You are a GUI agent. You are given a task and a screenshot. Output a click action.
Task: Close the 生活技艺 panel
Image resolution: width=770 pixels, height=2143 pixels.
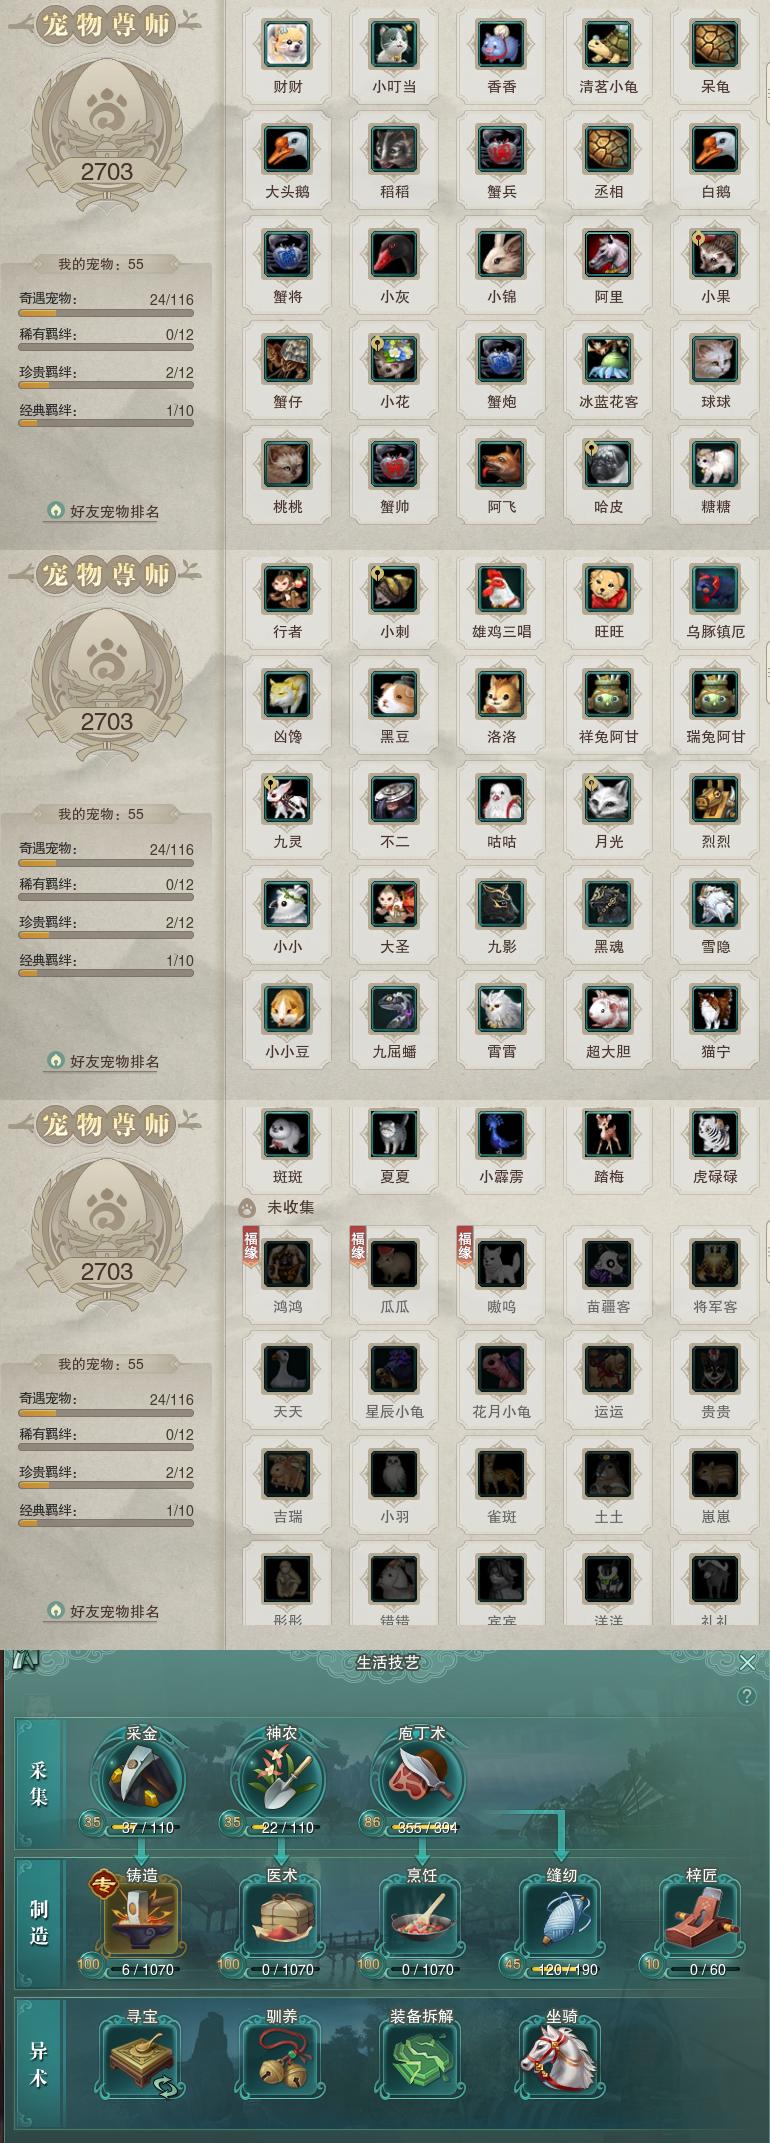747,1663
